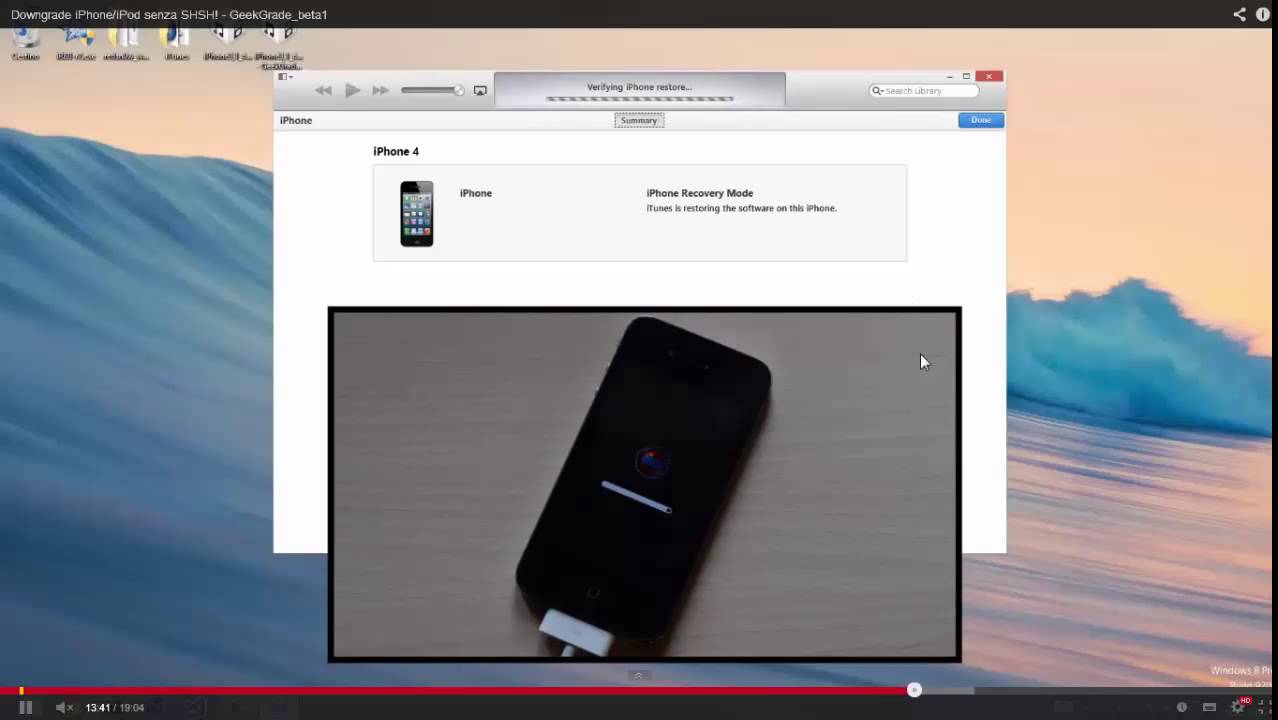Click the iTunes rewind button
1278x720 pixels.
coord(323,90)
